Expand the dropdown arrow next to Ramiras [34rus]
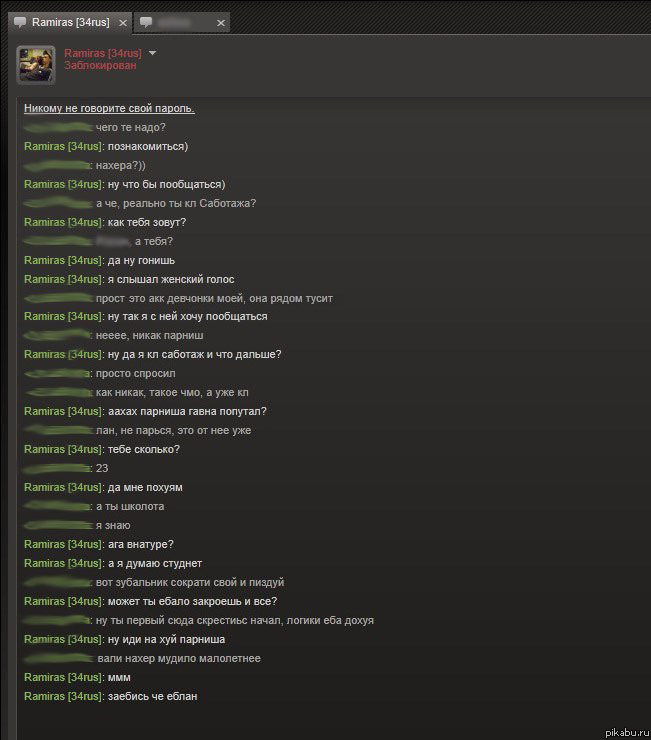 coord(152,53)
